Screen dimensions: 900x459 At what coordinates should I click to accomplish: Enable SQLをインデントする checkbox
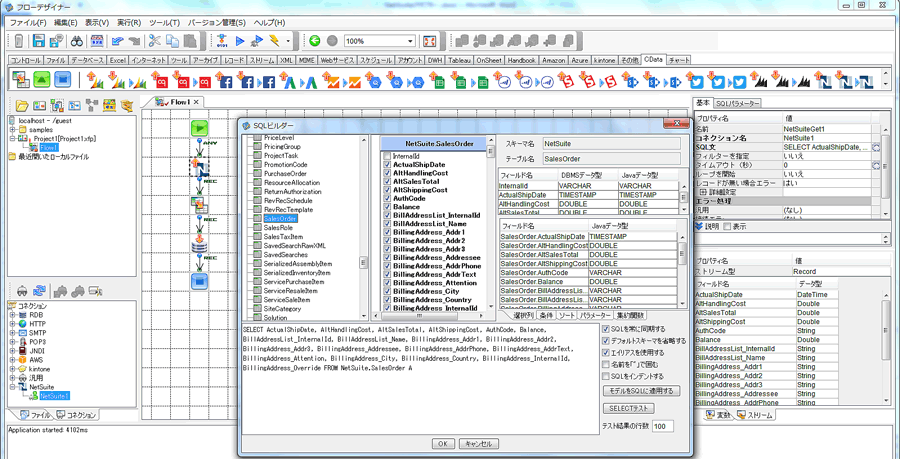pyautogui.click(x=606, y=376)
